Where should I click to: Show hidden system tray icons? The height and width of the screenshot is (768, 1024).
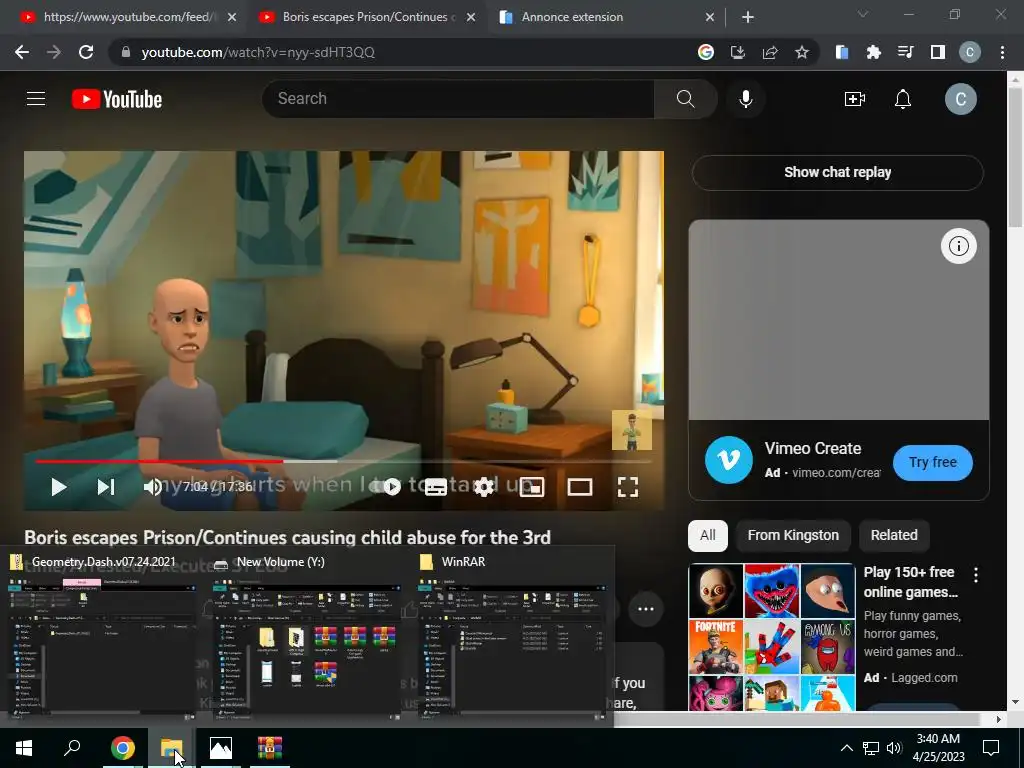846,748
